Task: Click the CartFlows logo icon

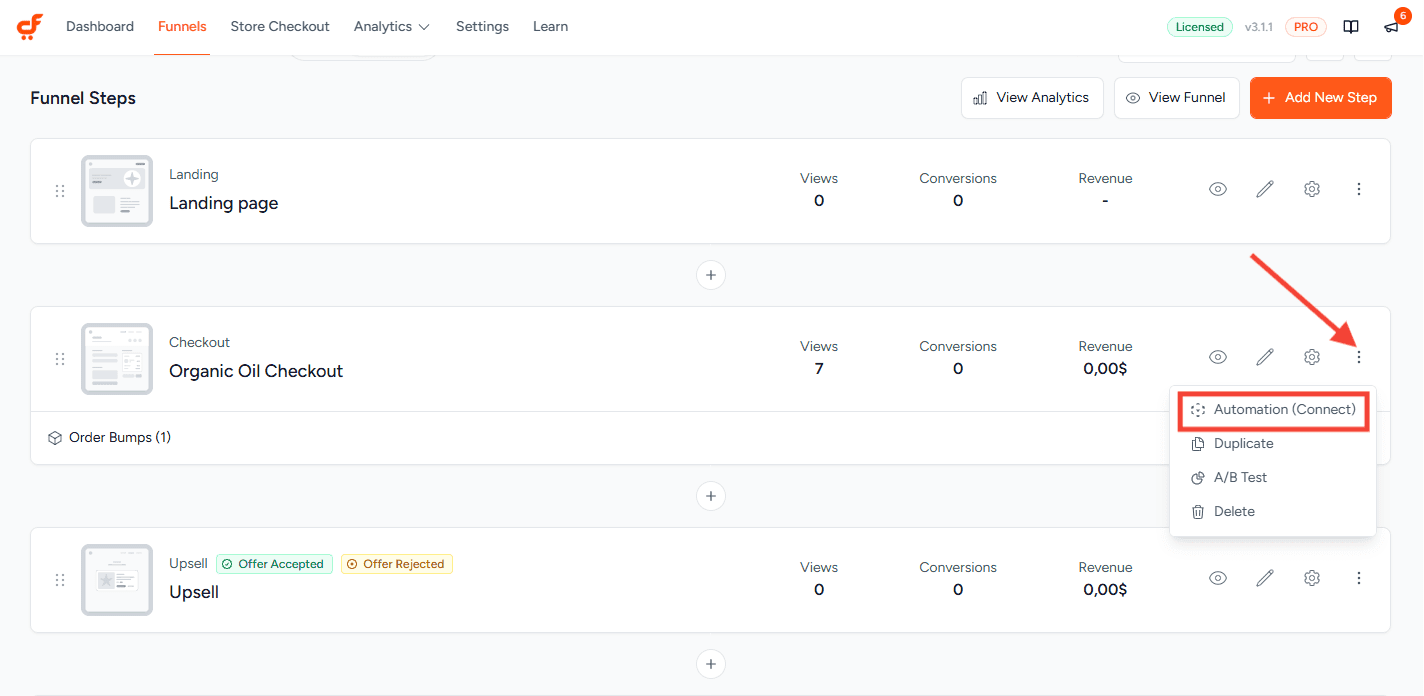Action: click(30, 27)
